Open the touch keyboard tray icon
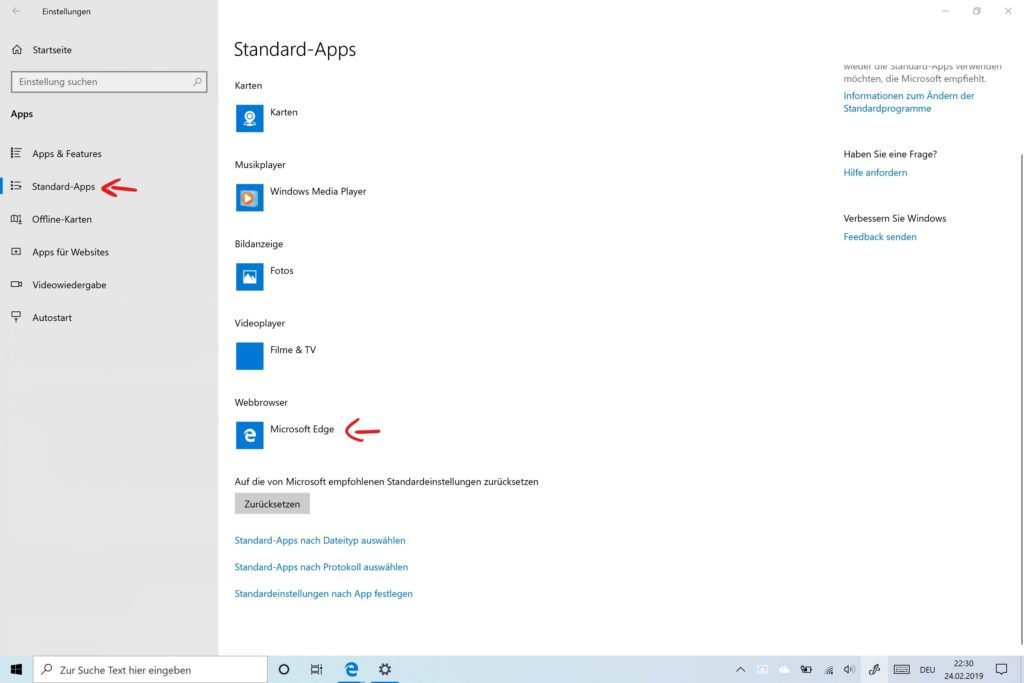Viewport: 1024px width, 683px height. [x=902, y=669]
